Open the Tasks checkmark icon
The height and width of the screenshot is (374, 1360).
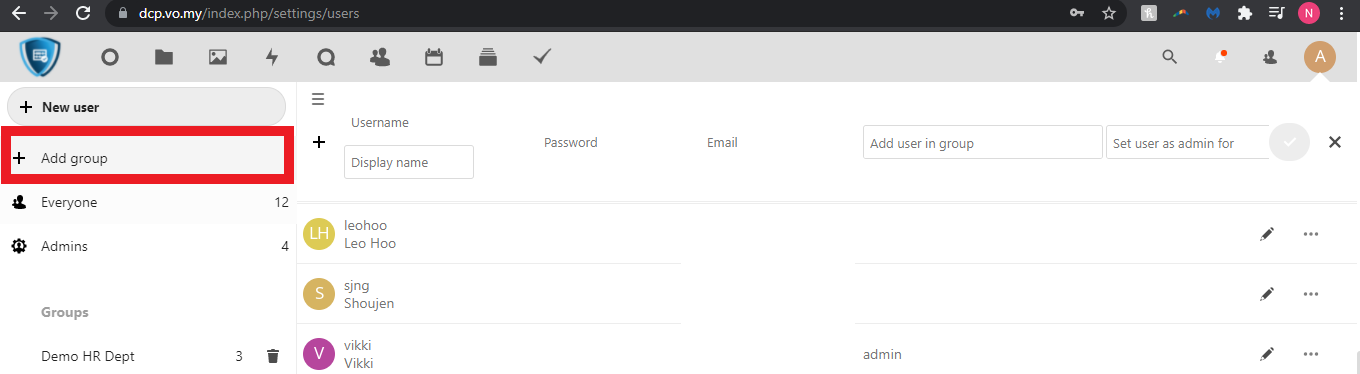pyautogui.click(x=542, y=57)
